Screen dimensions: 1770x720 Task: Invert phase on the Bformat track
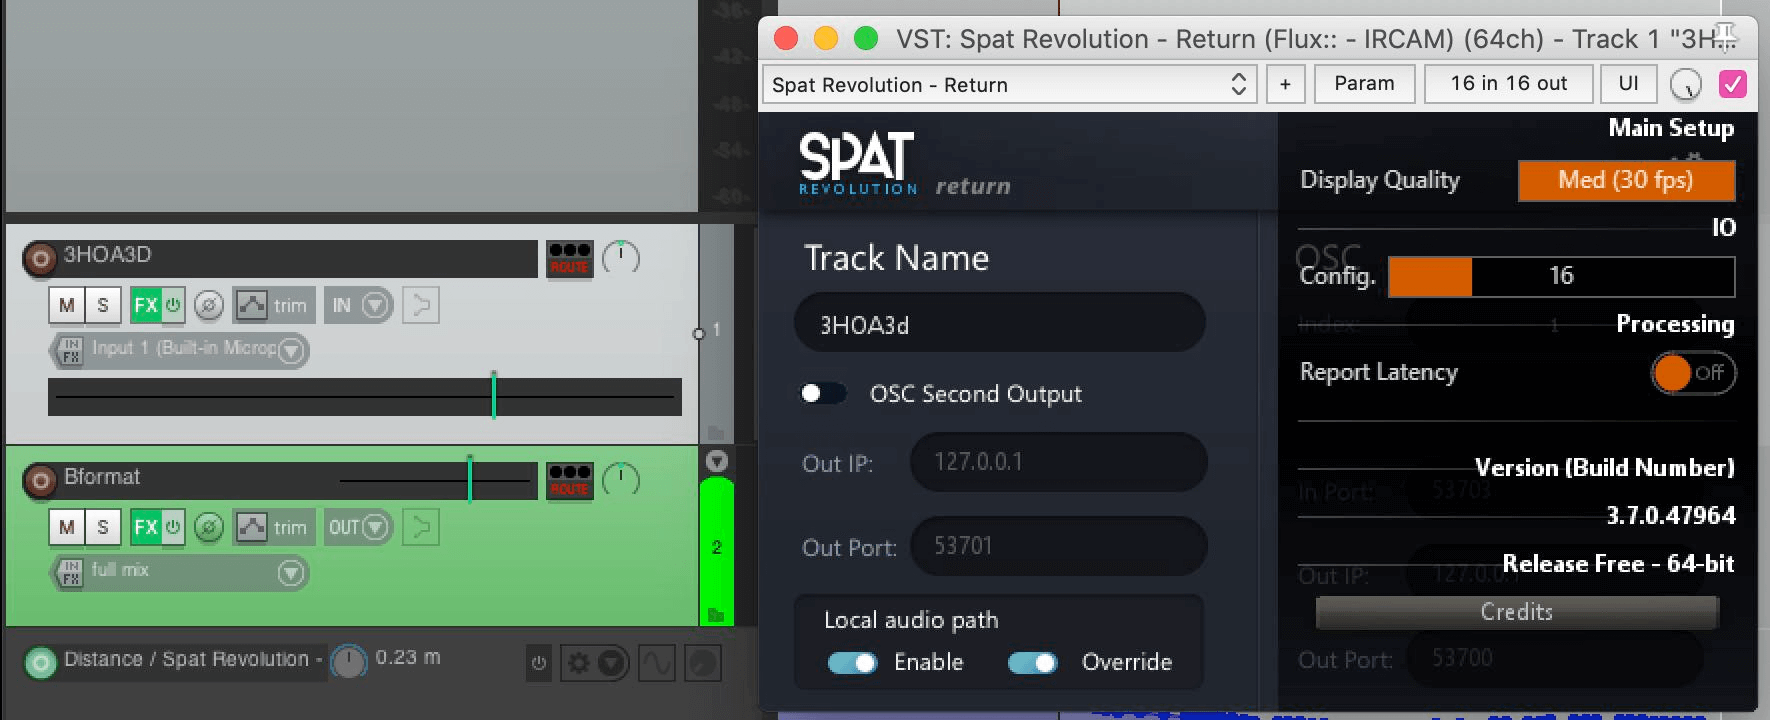click(x=208, y=527)
